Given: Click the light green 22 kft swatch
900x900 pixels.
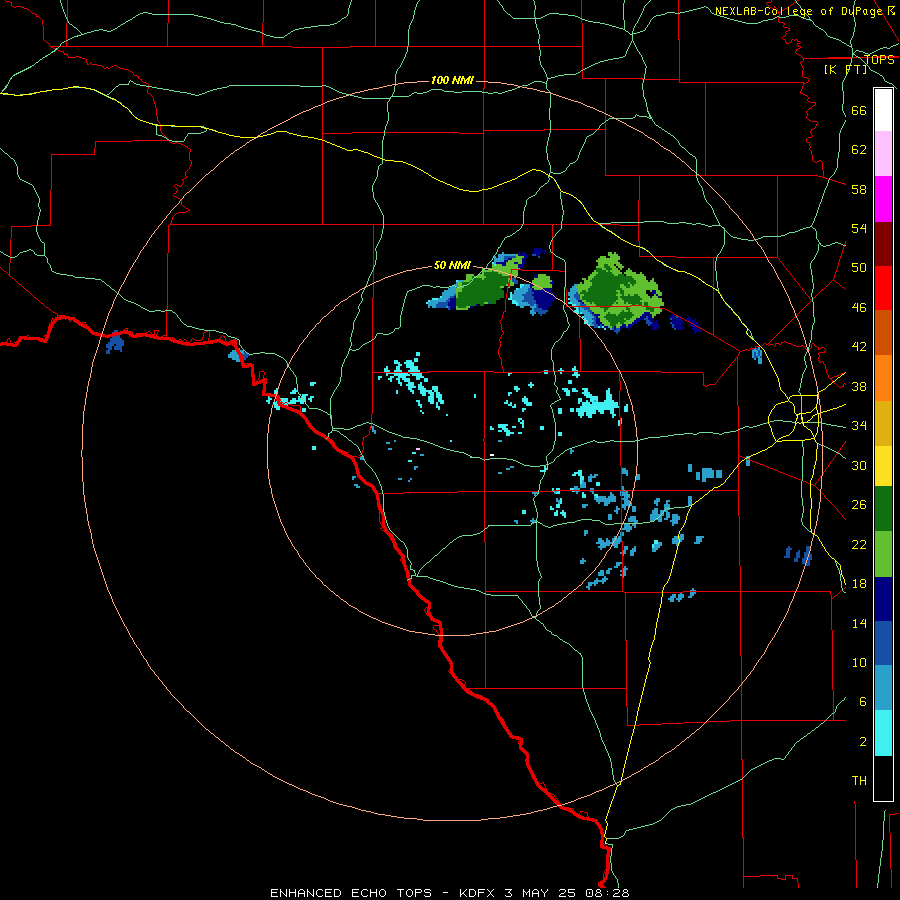Looking at the screenshot, I should pos(883,554).
